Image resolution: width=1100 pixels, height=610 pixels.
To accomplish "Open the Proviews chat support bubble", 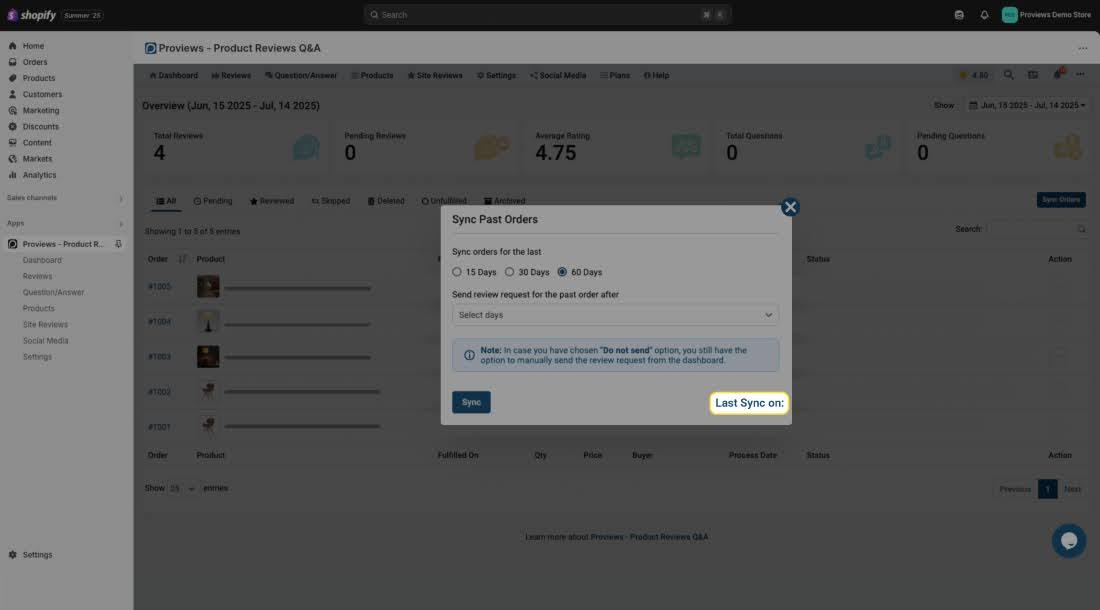I will tap(1068, 541).
